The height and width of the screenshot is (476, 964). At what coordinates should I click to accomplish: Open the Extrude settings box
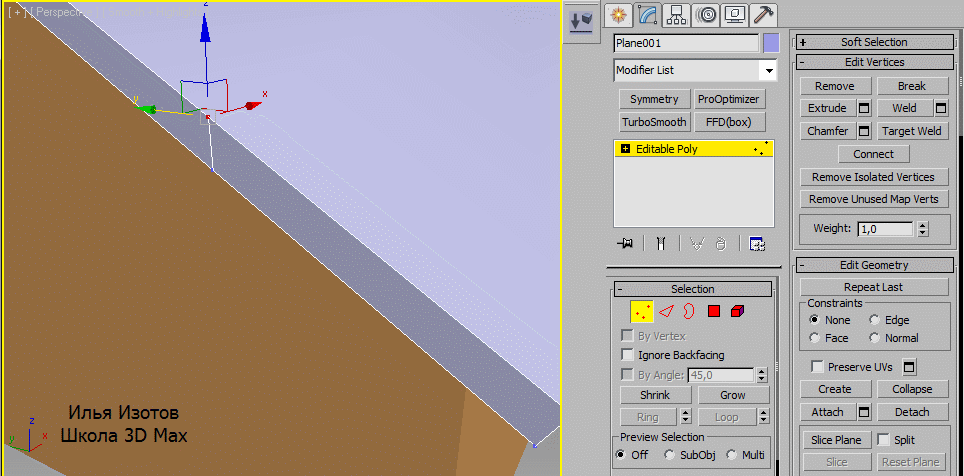[864, 108]
